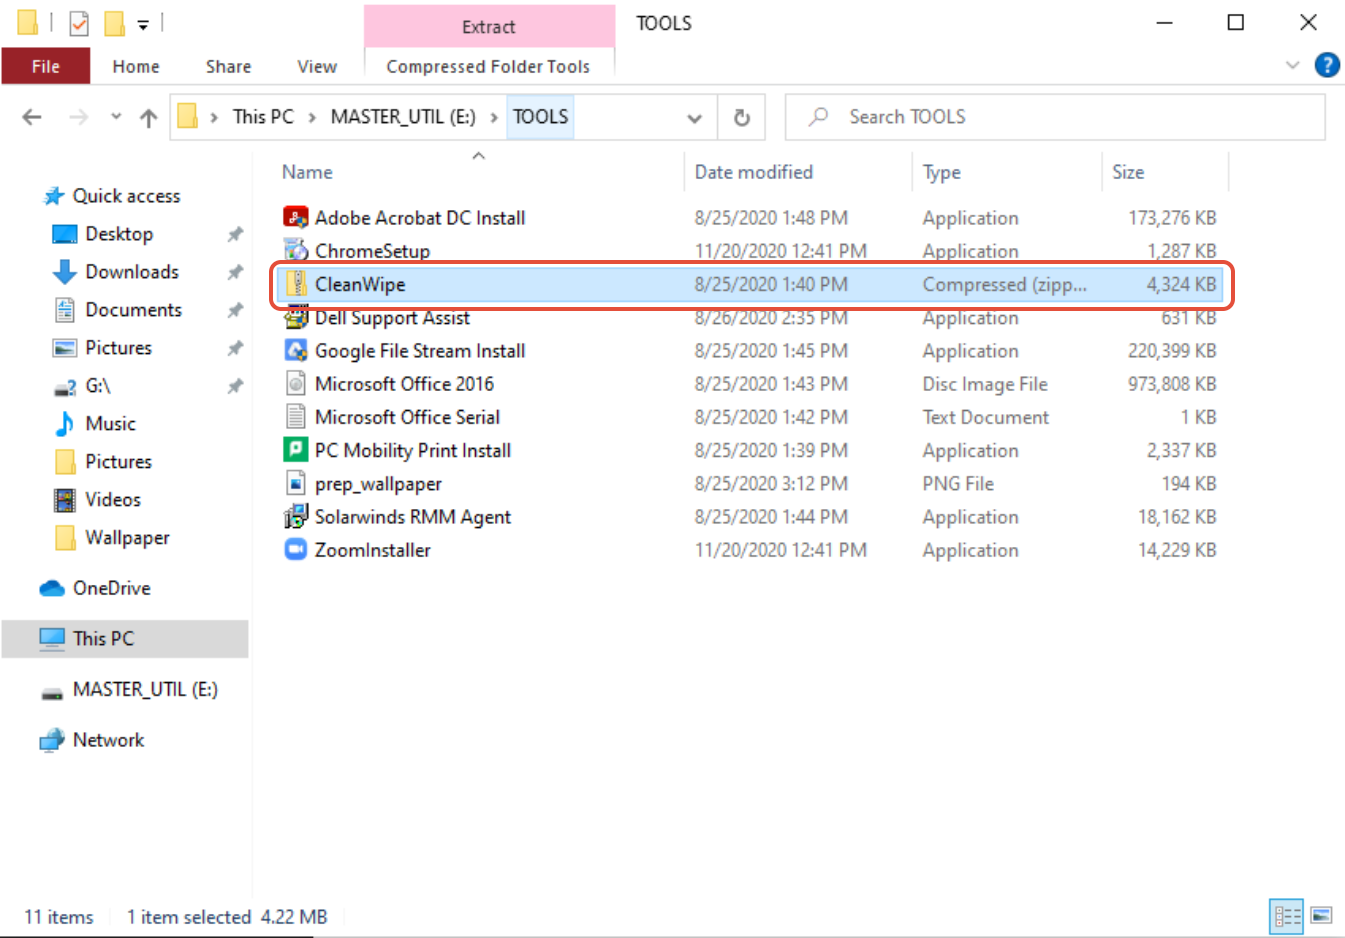Expand the root breadcrumb chevron
The width and height of the screenshot is (1345, 938).
tap(214, 117)
